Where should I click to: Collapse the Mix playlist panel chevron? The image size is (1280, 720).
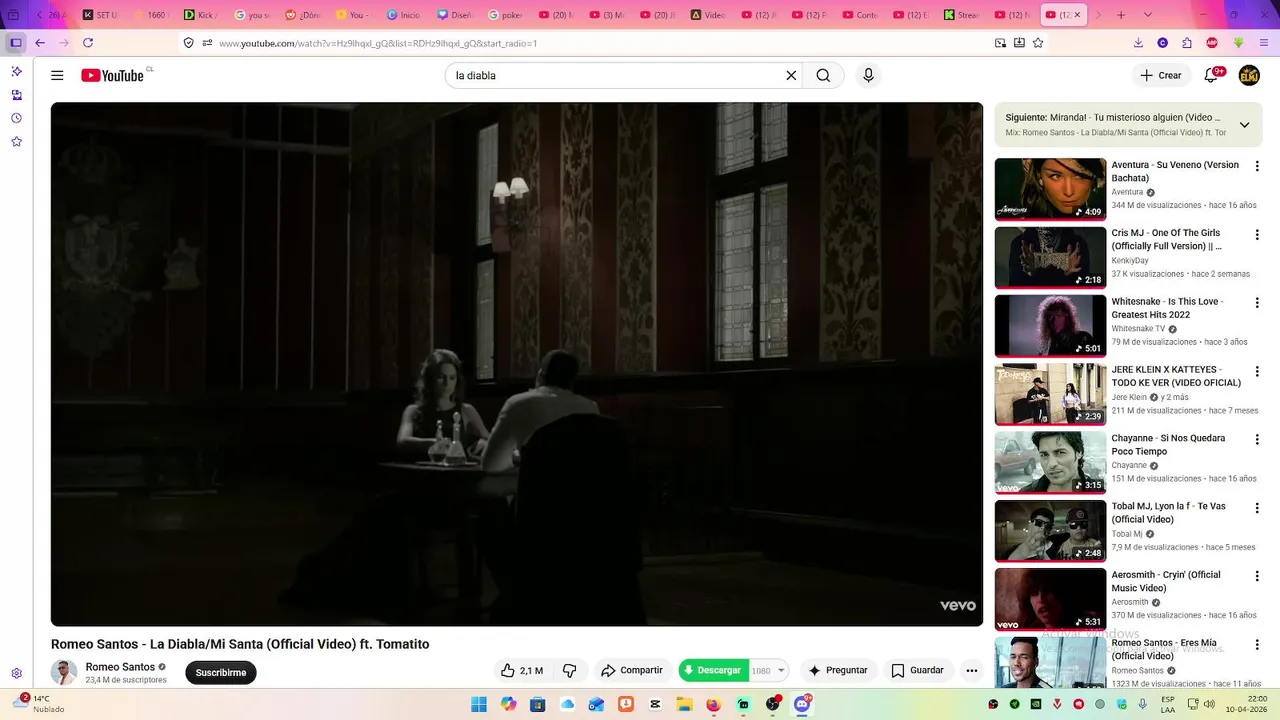point(1244,125)
